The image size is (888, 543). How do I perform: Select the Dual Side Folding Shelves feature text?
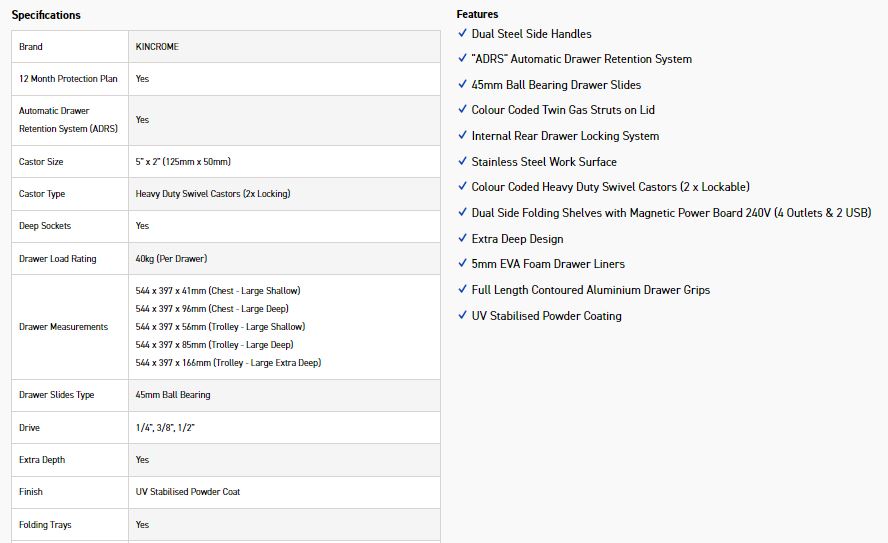point(670,212)
